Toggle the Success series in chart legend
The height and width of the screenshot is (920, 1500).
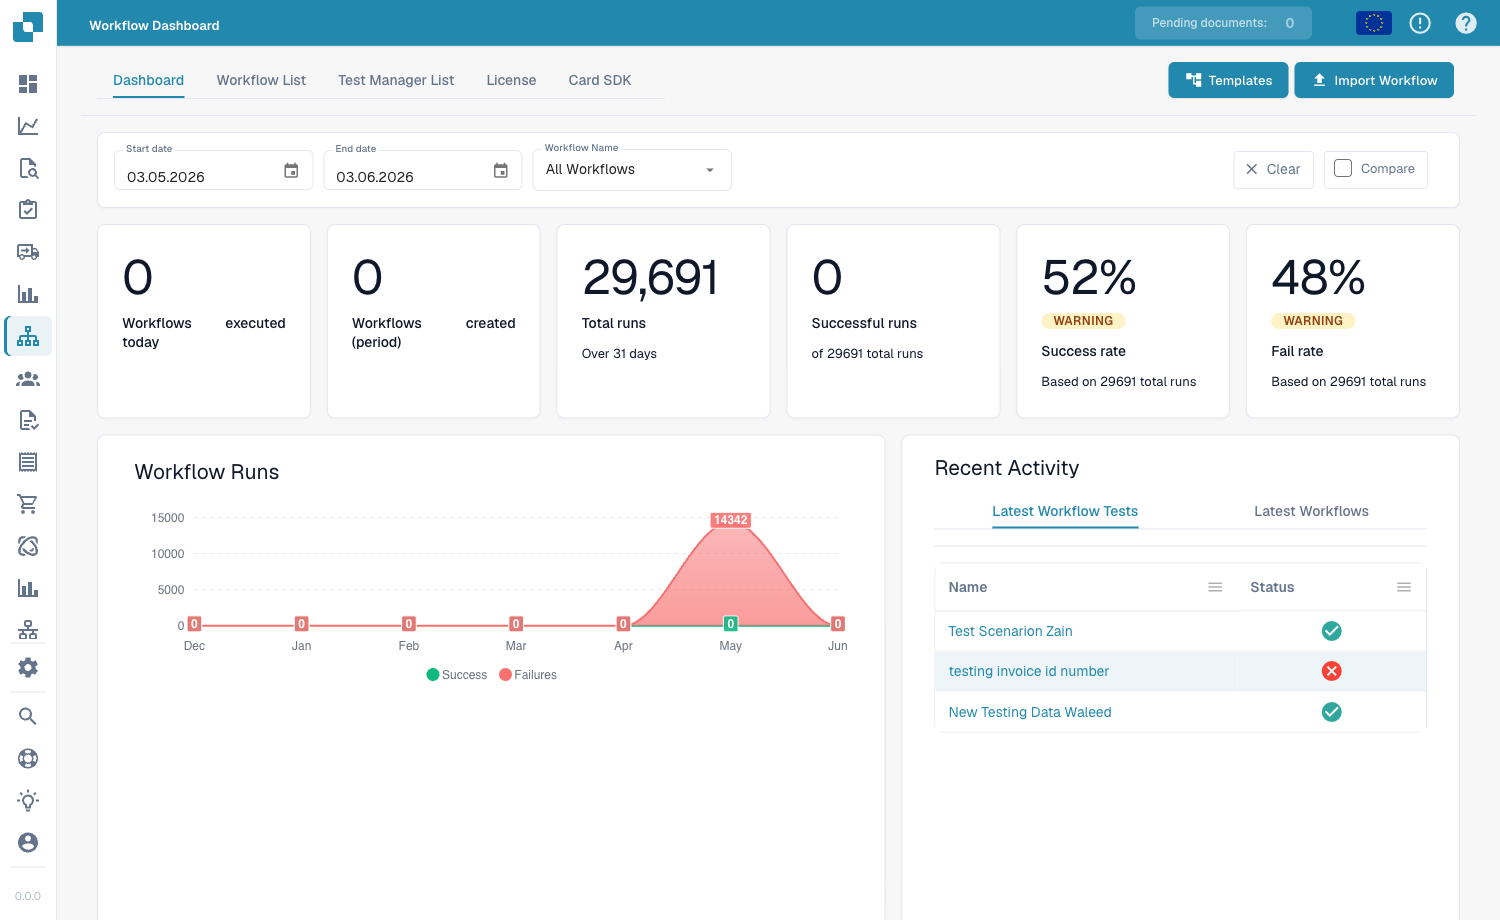(x=457, y=675)
